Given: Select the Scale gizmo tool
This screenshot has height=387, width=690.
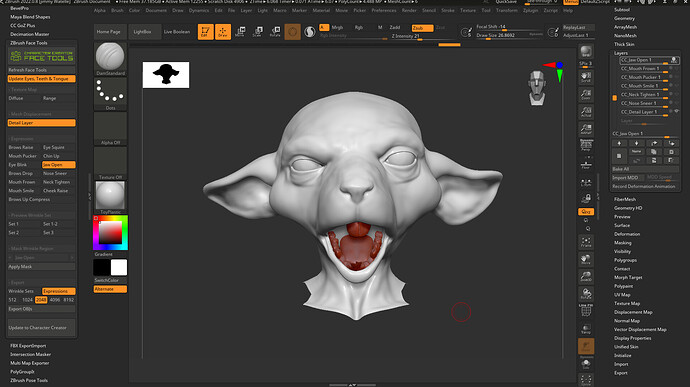Looking at the screenshot, I should pyautogui.click(x=258, y=32).
